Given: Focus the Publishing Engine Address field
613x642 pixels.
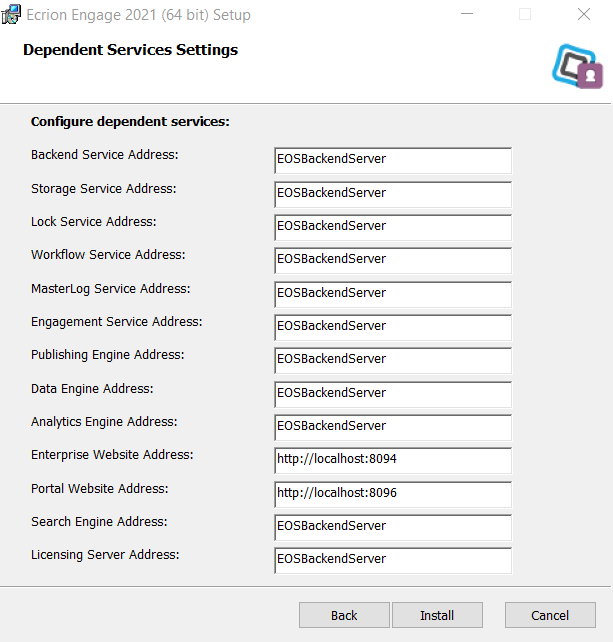Looking at the screenshot, I should [393, 361].
